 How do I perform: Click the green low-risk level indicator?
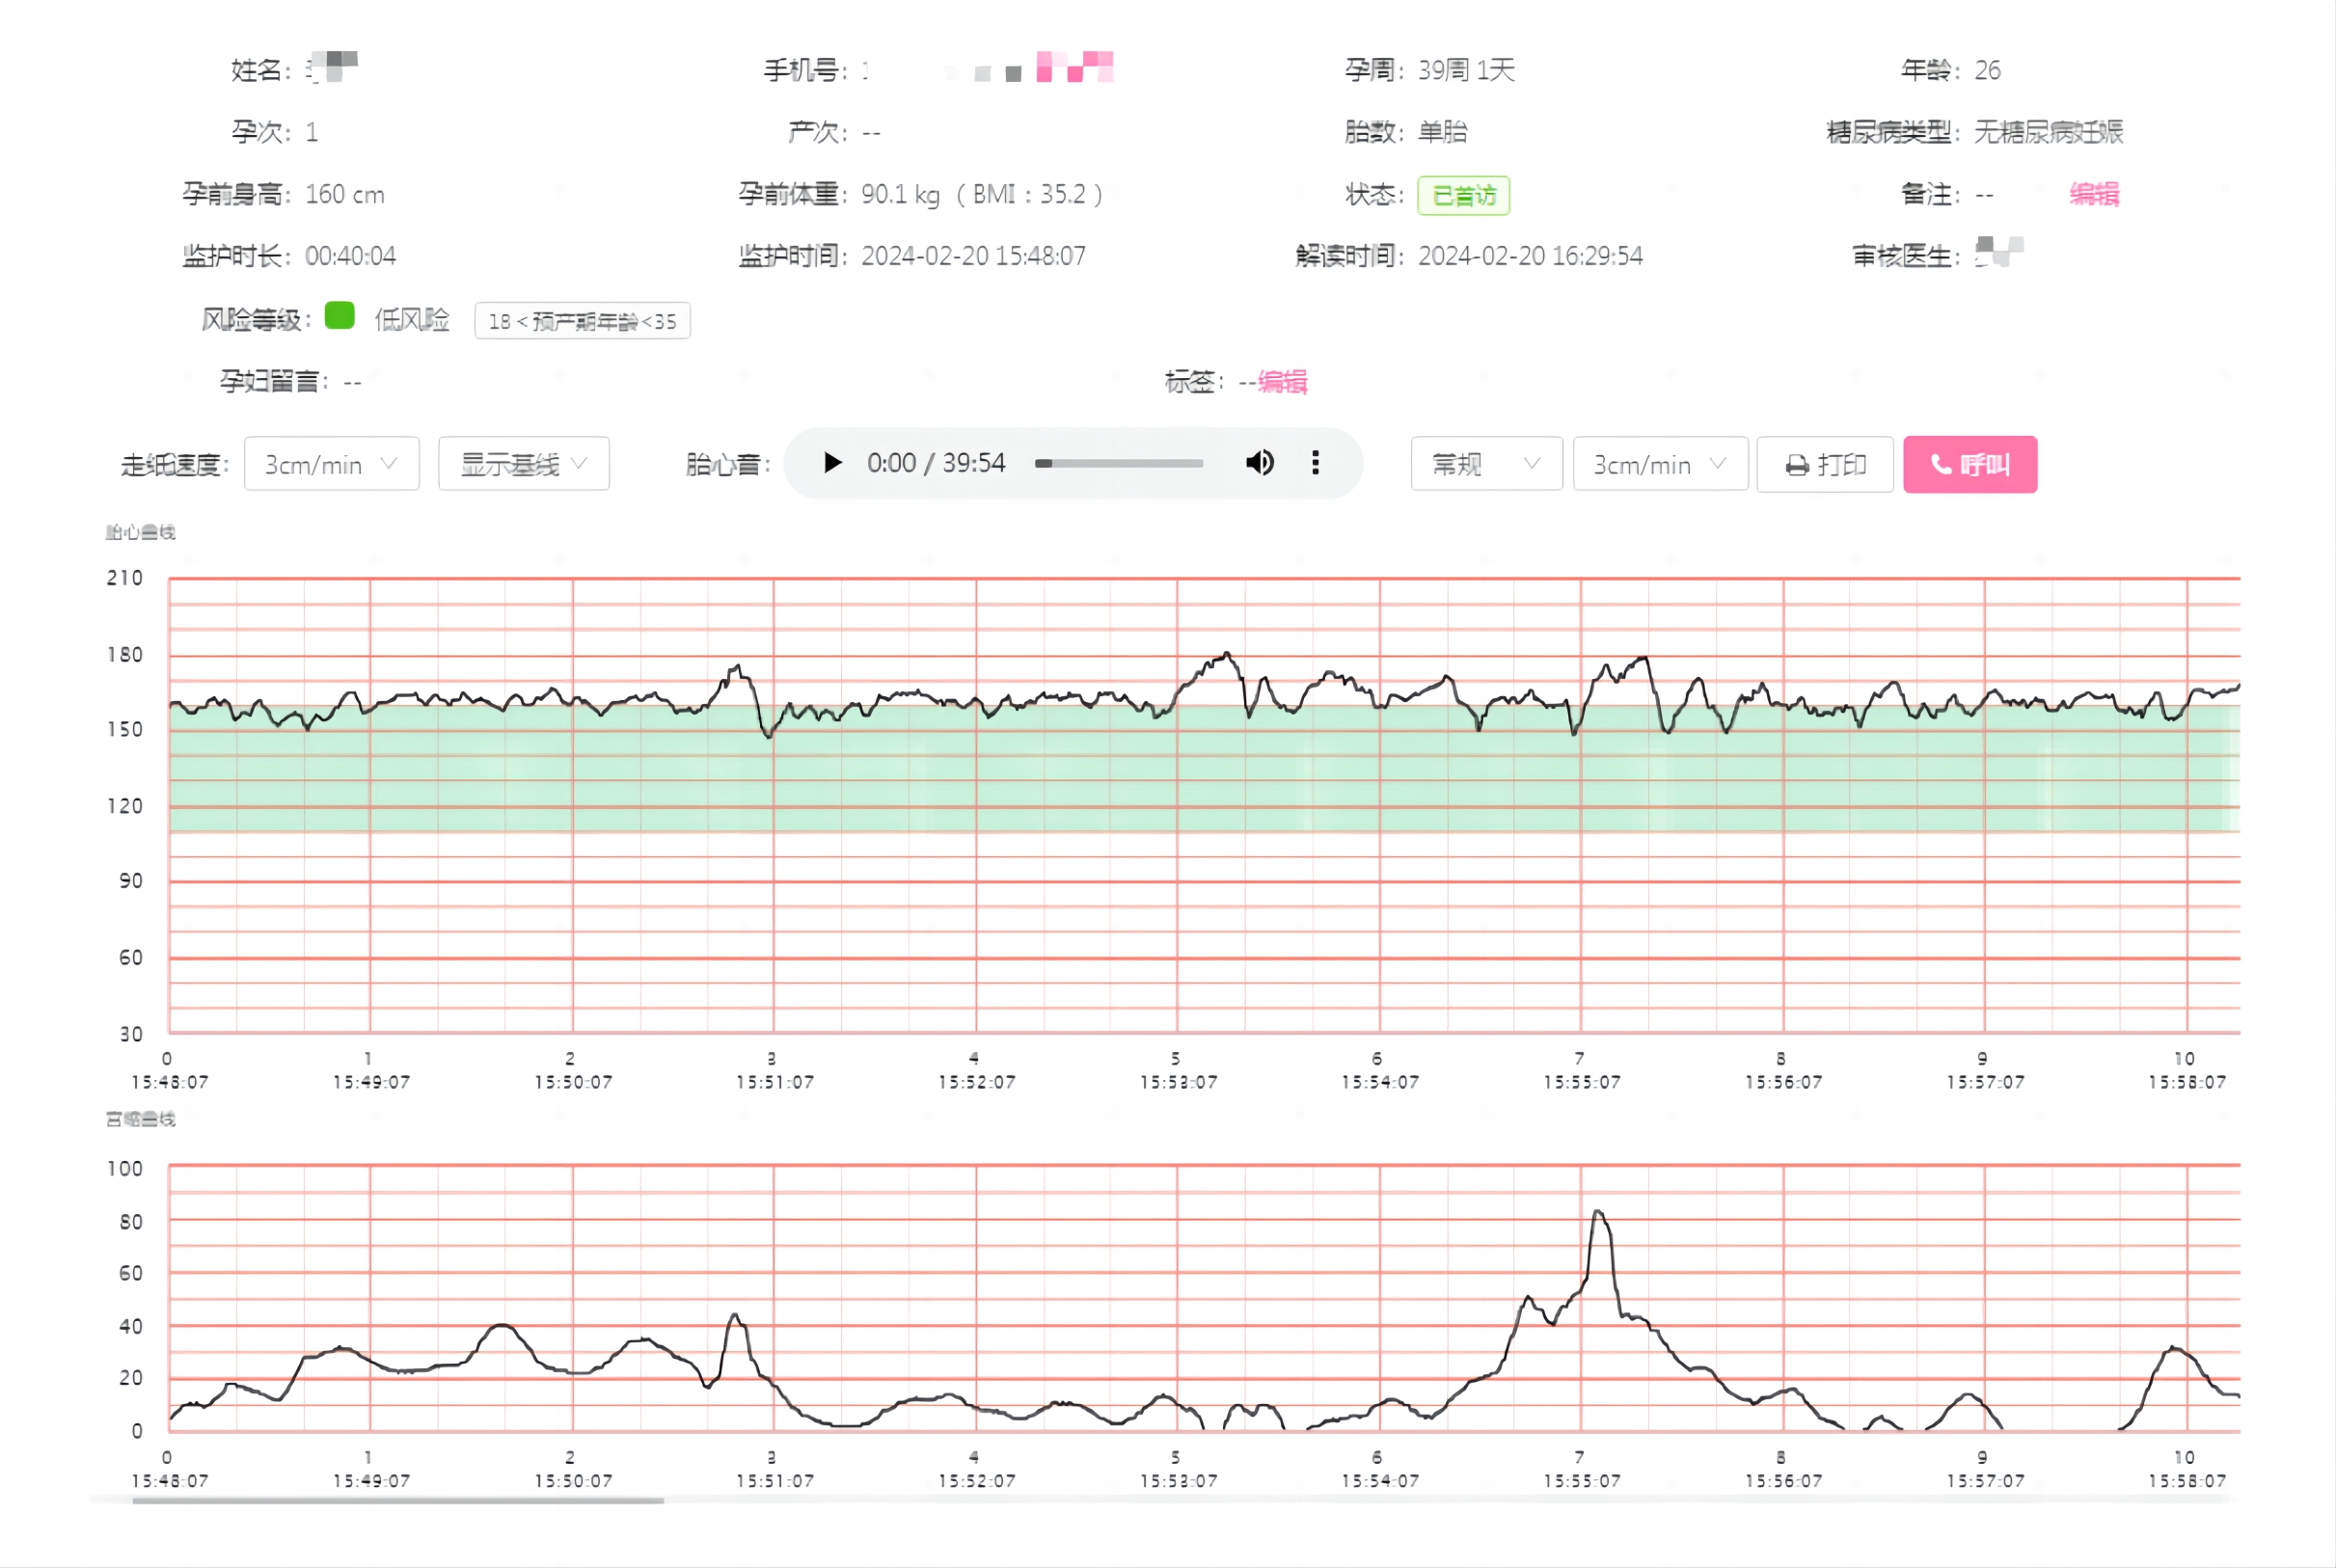click(340, 316)
